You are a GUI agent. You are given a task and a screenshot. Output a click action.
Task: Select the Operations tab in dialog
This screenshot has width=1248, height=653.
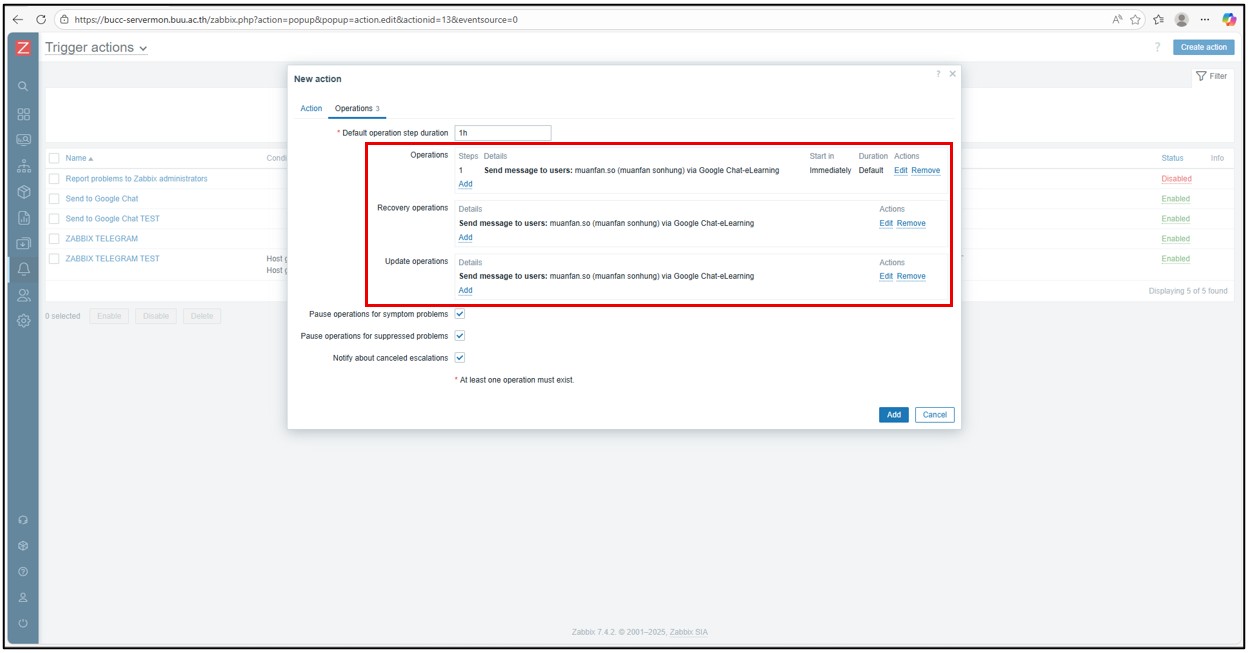(x=356, y=108)
